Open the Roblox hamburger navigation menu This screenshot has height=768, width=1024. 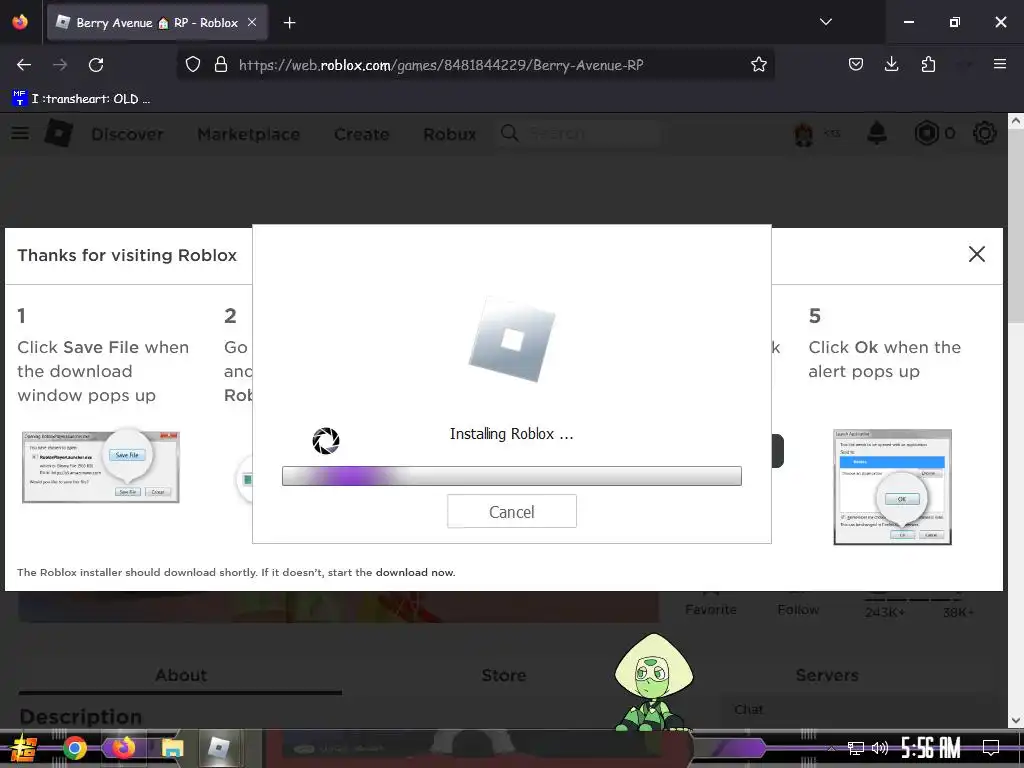tap(20, 133)
